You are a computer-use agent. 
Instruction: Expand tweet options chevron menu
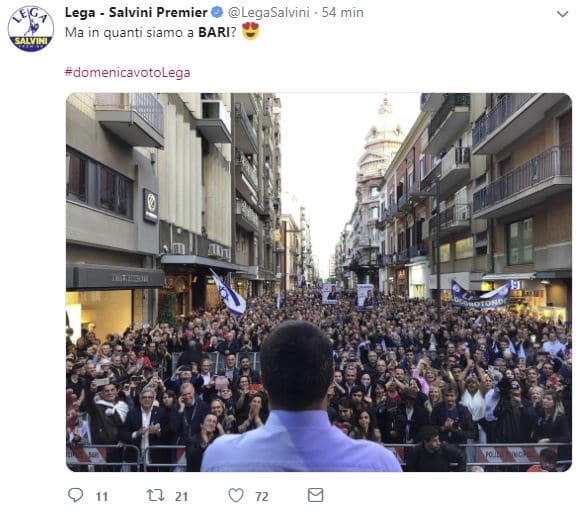(x=563, y=14)
